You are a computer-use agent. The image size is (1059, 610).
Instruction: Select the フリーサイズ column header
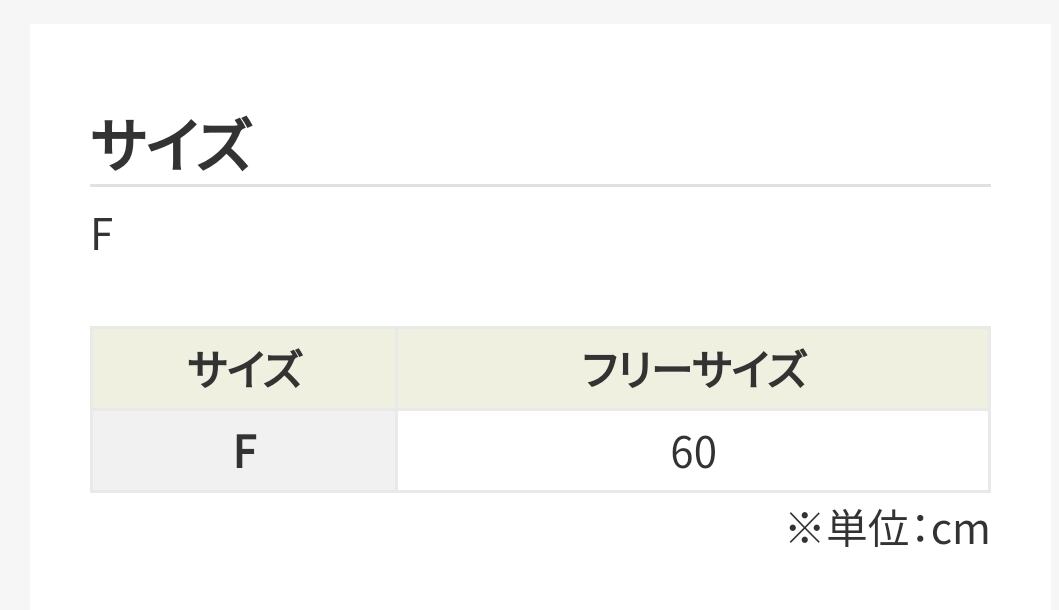[x=693, y=369]
